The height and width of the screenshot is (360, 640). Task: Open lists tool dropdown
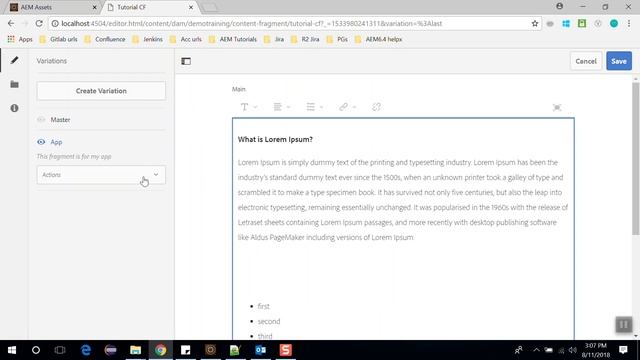point(315,107)
